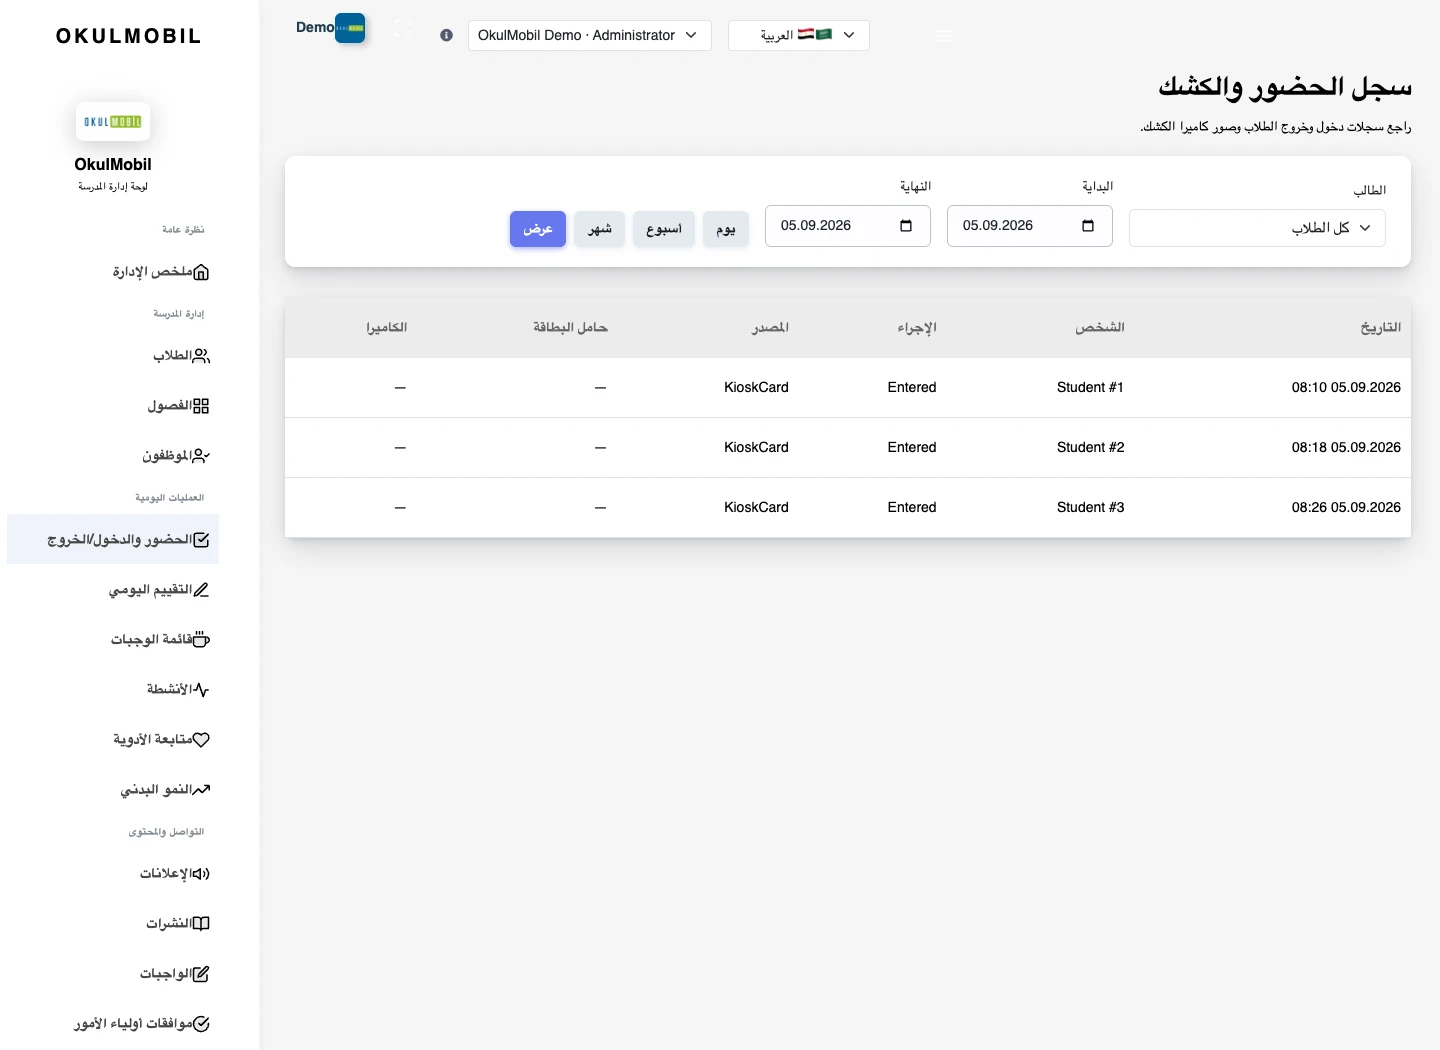Click the التاريخ column header
Viewport: 1440px width, 1050px height.
tap(1380, 328)
